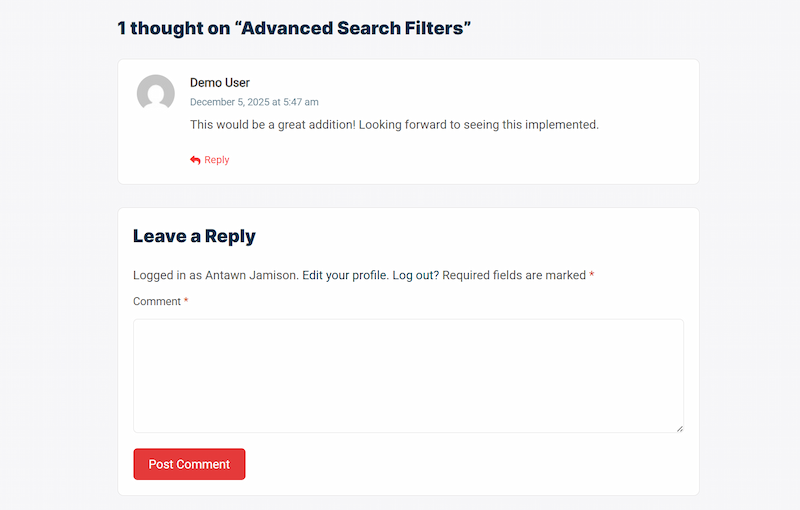The height and width of the screenshot is (510, 800).
Task: Focus the Comment text area
Action: point(408,375)
